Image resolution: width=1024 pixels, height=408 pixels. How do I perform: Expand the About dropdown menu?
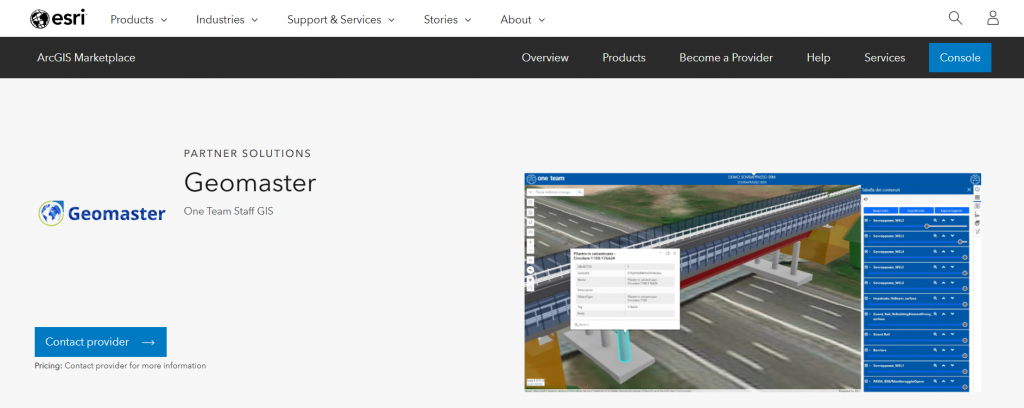(x=522, y=20)
